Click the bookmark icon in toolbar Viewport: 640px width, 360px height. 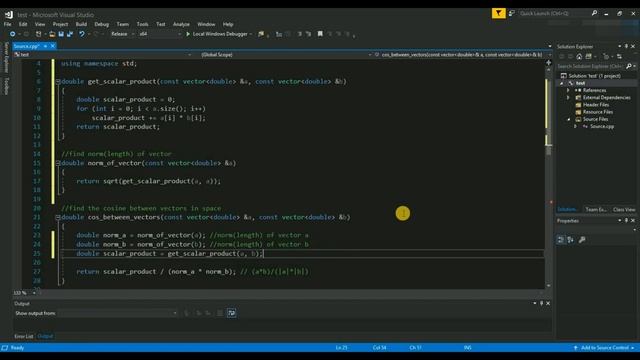(320, 34)
